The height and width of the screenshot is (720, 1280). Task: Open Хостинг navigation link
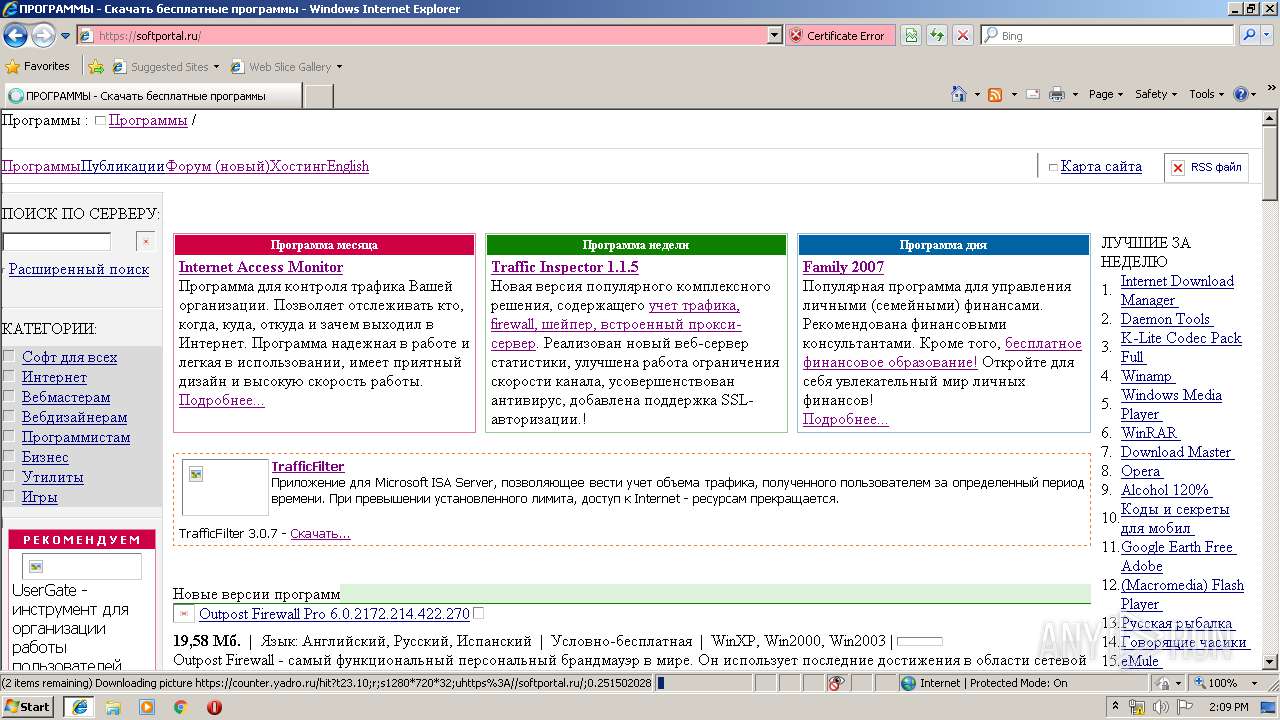pos(298,166)
